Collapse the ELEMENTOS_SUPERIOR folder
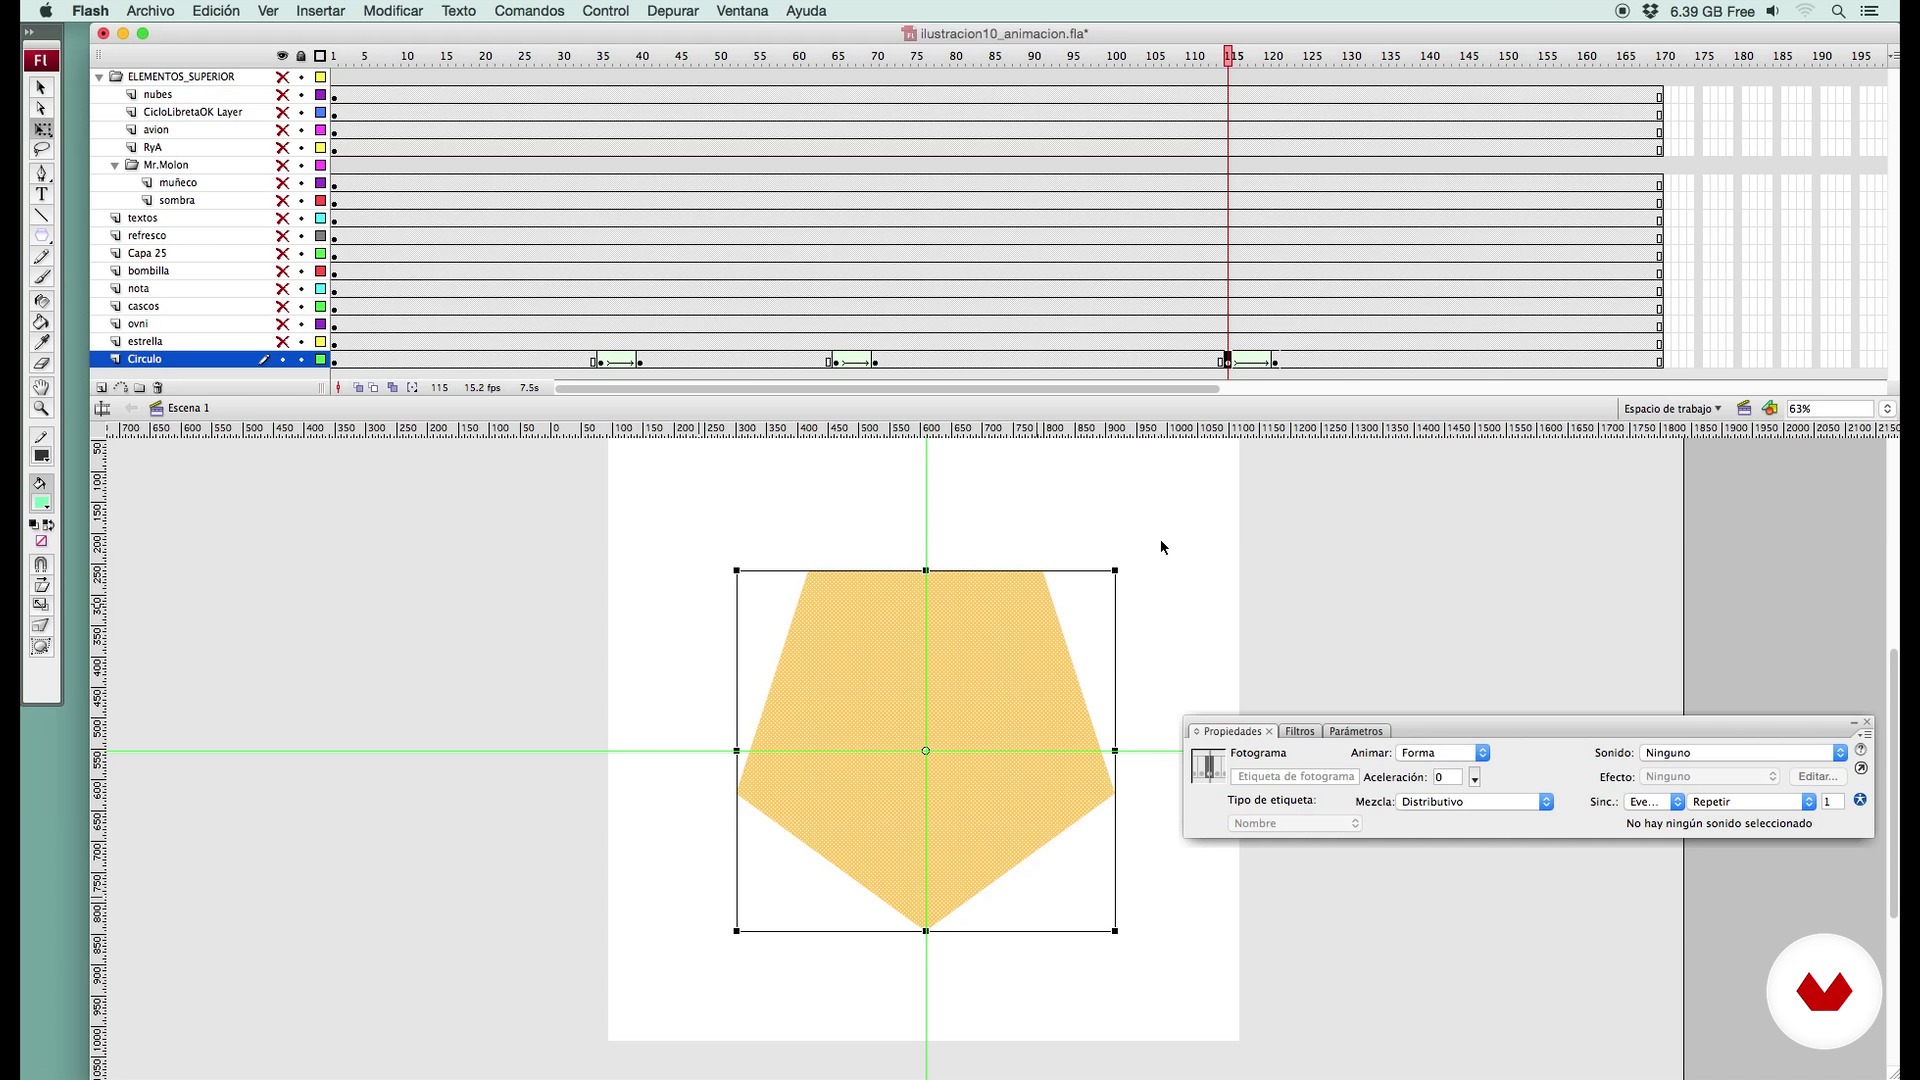1920x1080 pixels. pos(99,77)
